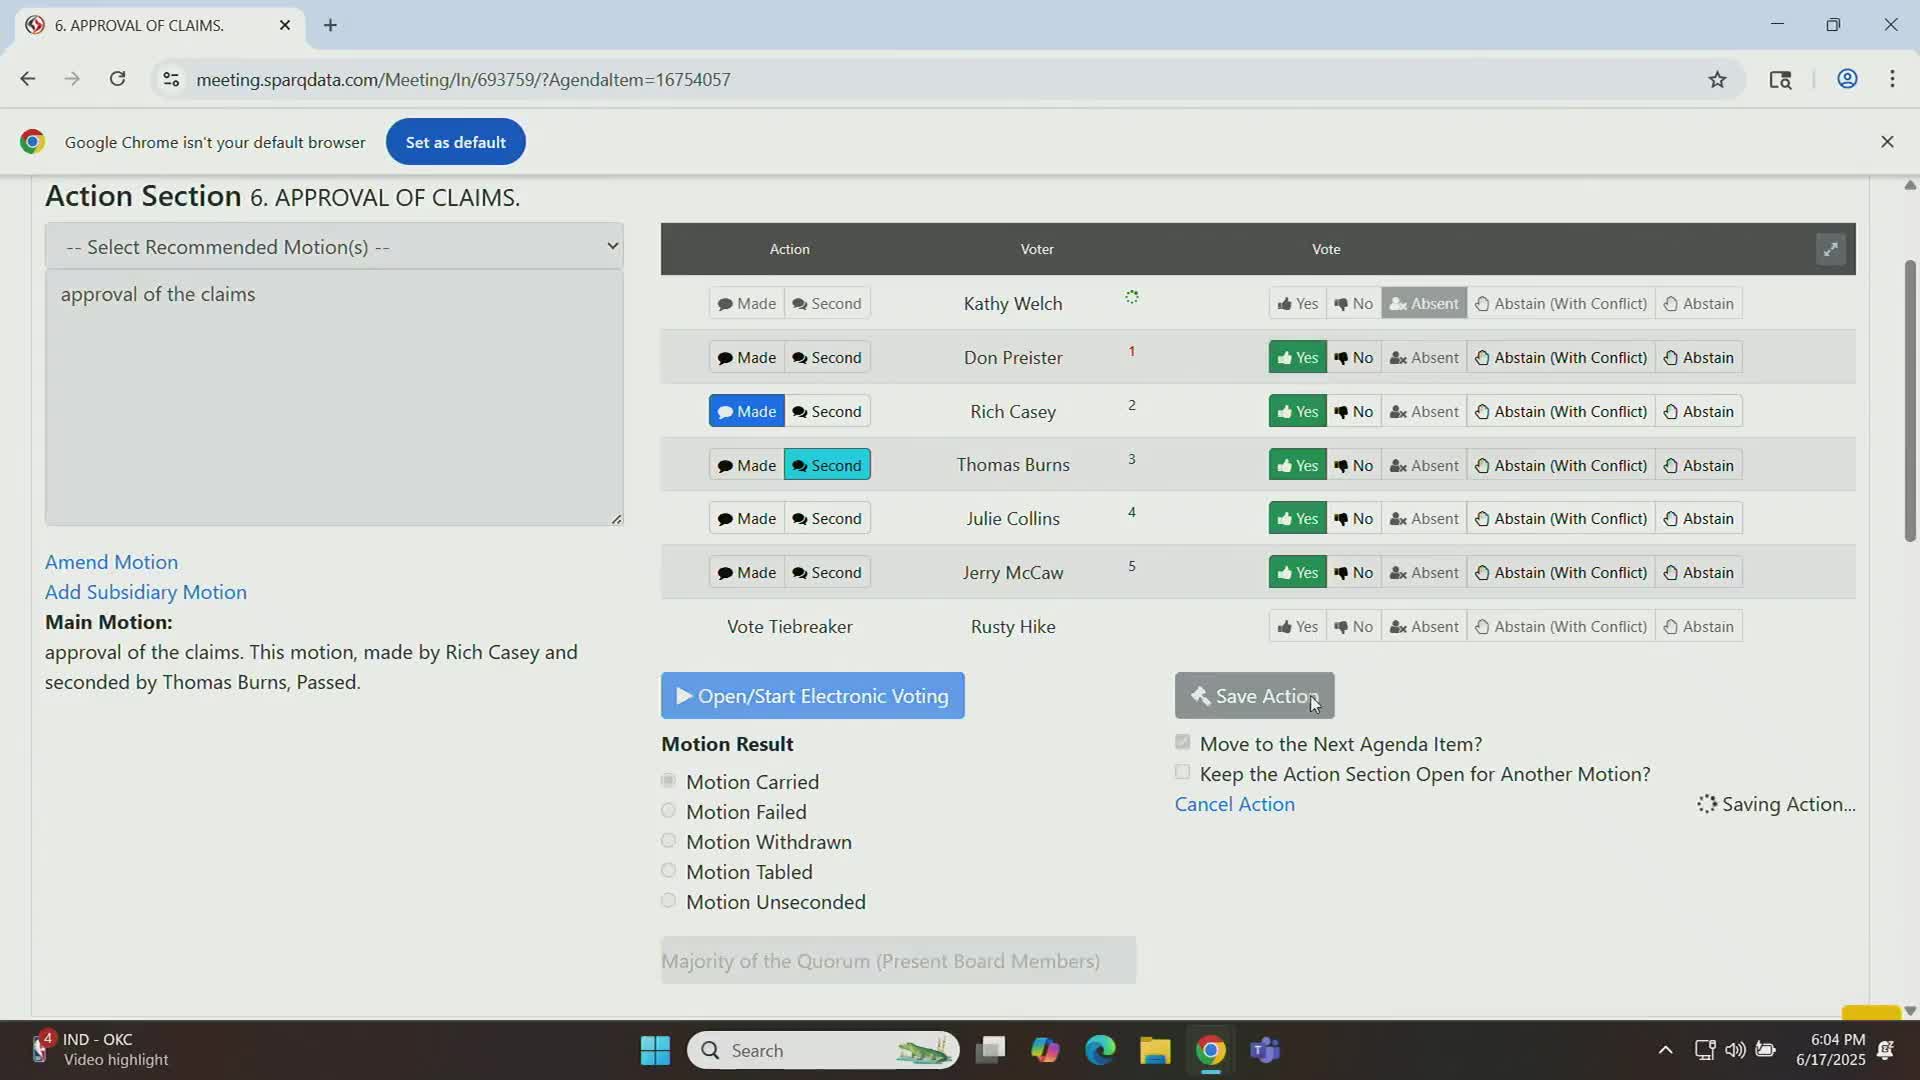Show hidden system tray icons

coord(1665,1050)
